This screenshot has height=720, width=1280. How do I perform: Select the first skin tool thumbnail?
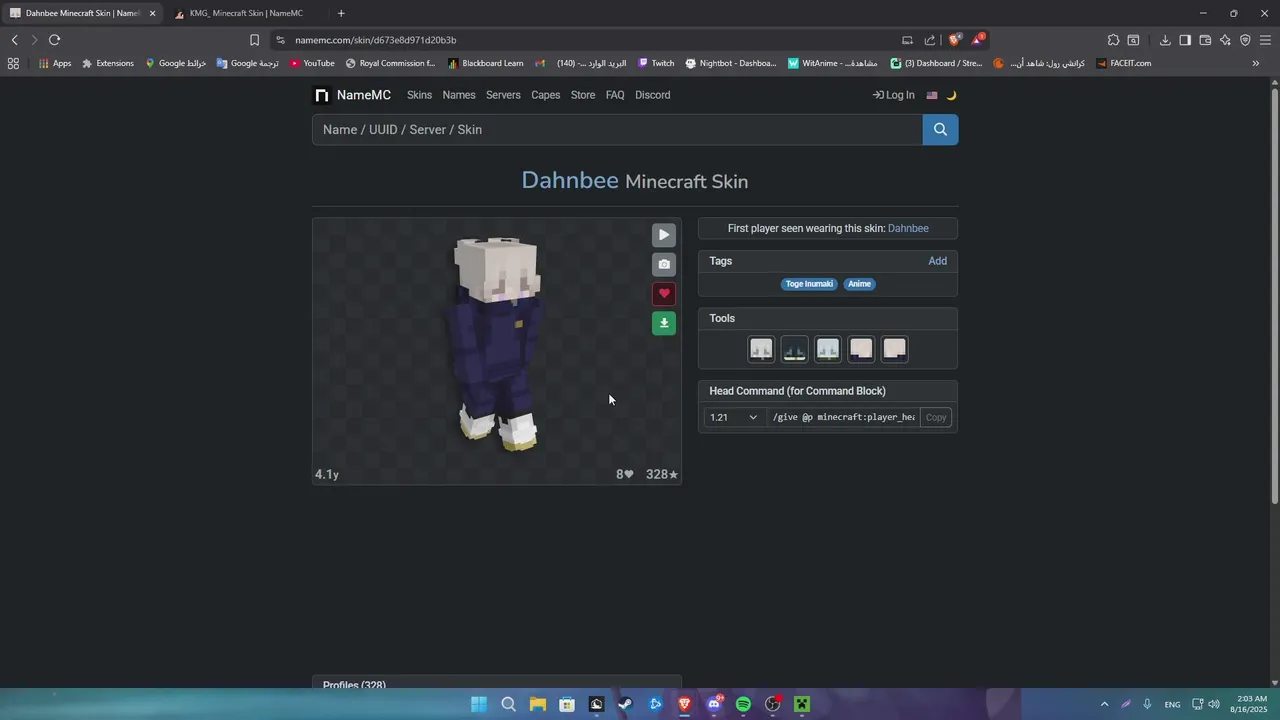(x=761, y=349)
